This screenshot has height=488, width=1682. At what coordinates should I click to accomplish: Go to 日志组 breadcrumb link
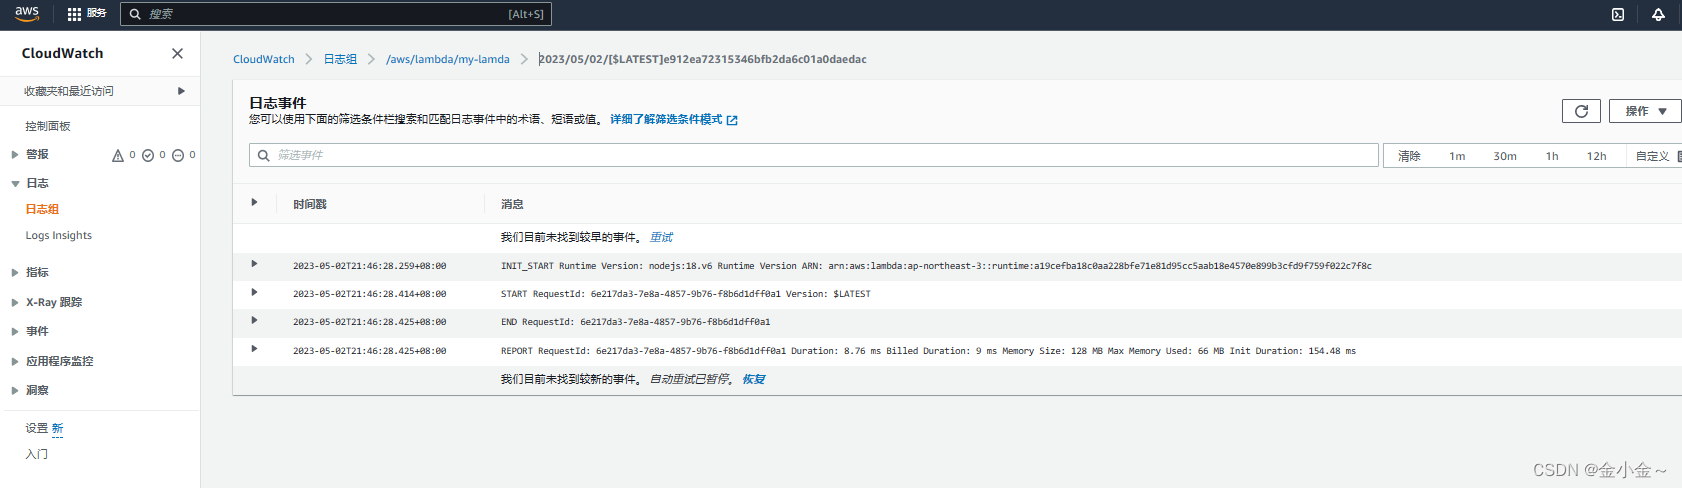pyautogui.click(x=340, y=59)
